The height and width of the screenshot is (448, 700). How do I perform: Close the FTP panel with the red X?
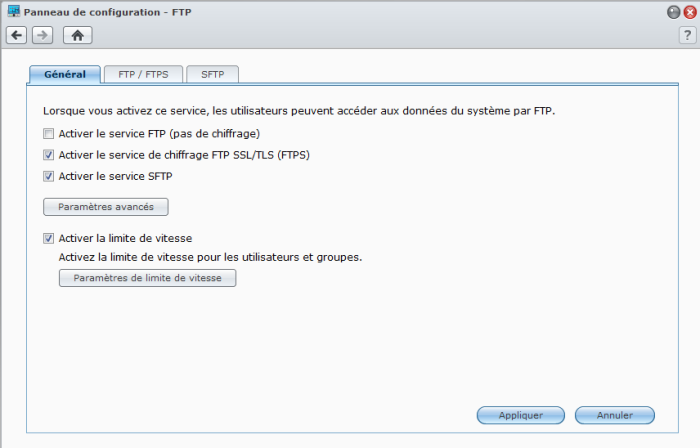point(688,11)
